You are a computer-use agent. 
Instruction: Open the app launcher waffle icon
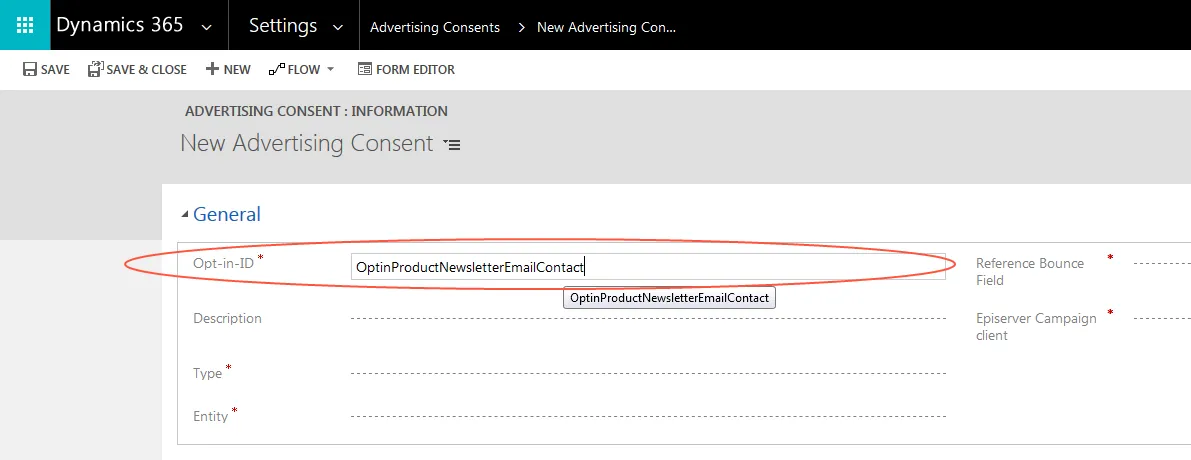coord(25,25)
